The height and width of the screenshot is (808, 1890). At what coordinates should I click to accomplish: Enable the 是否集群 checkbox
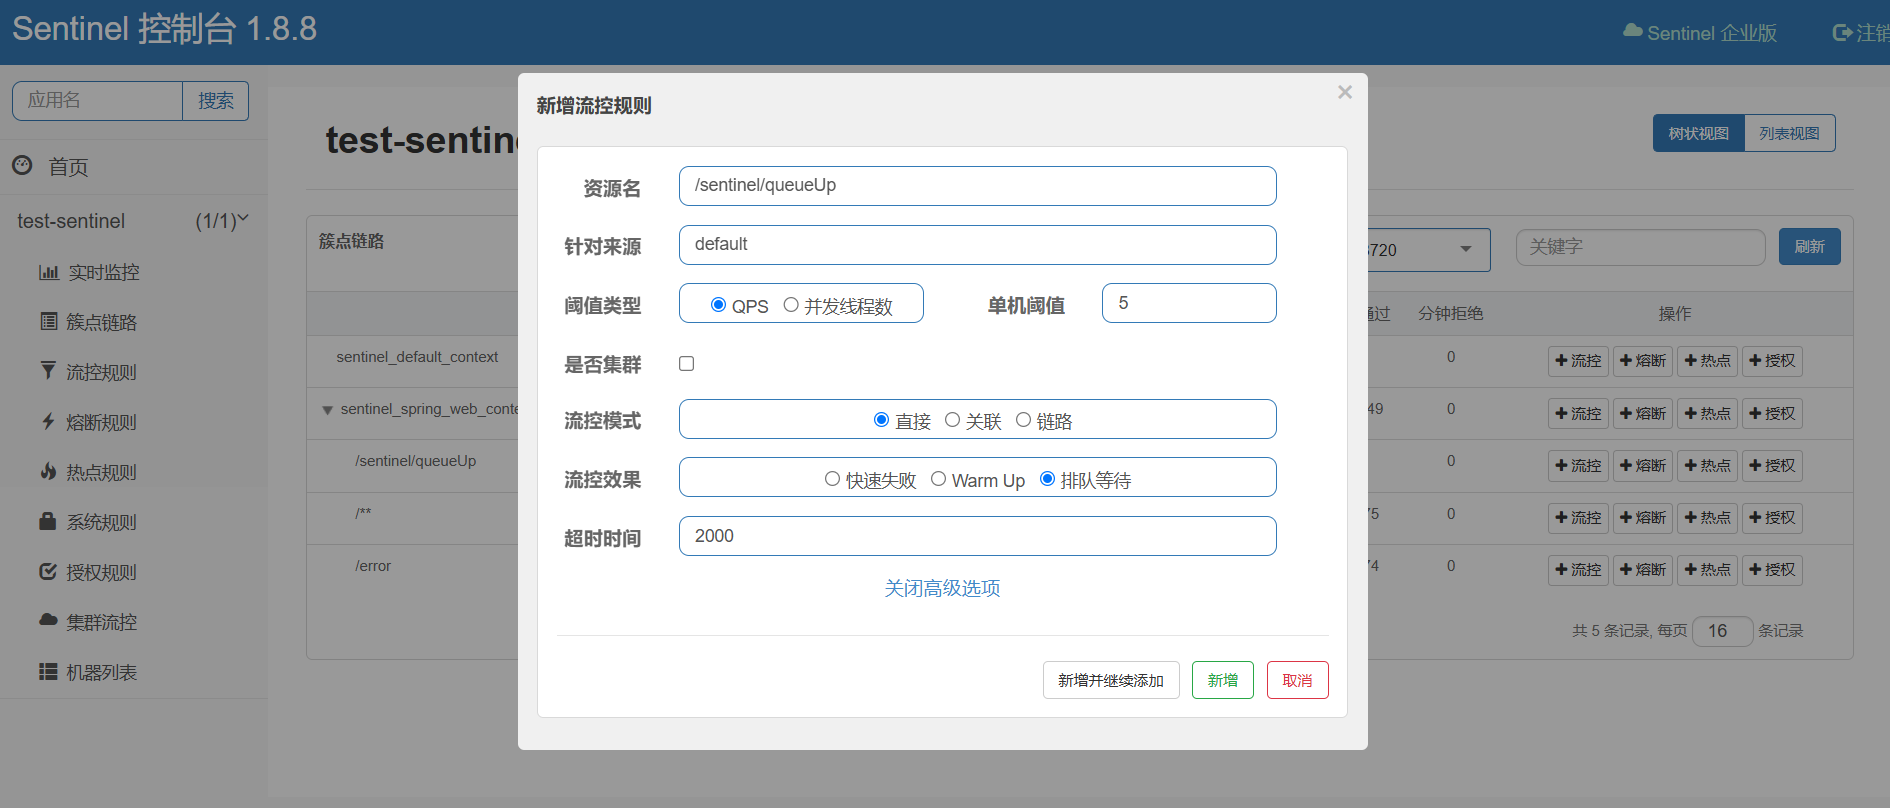687,364
